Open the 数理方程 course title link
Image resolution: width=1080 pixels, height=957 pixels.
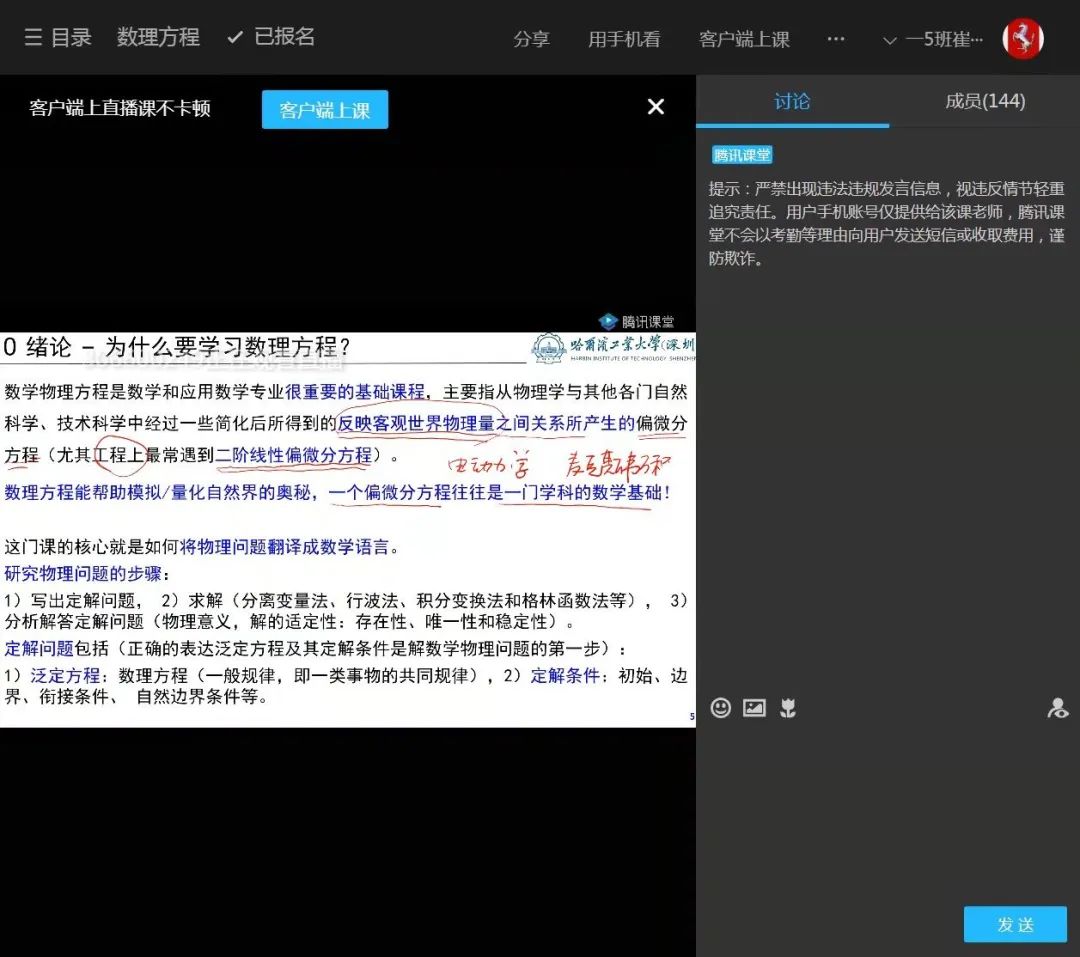(158, 37)
